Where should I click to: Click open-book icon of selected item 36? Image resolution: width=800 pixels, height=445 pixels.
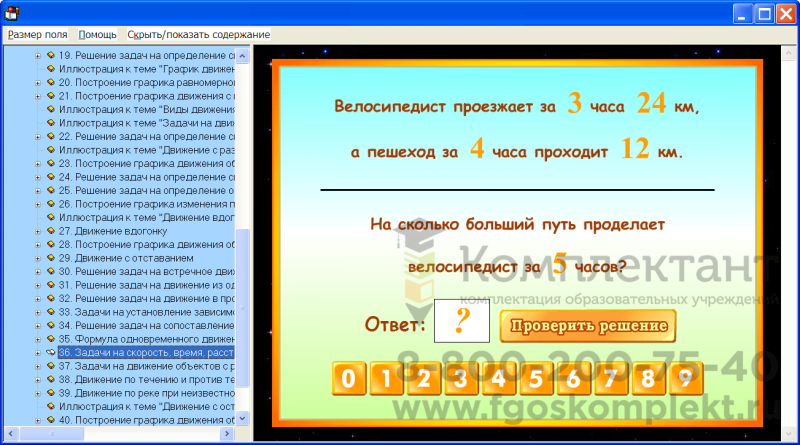(x=51, y=352)
